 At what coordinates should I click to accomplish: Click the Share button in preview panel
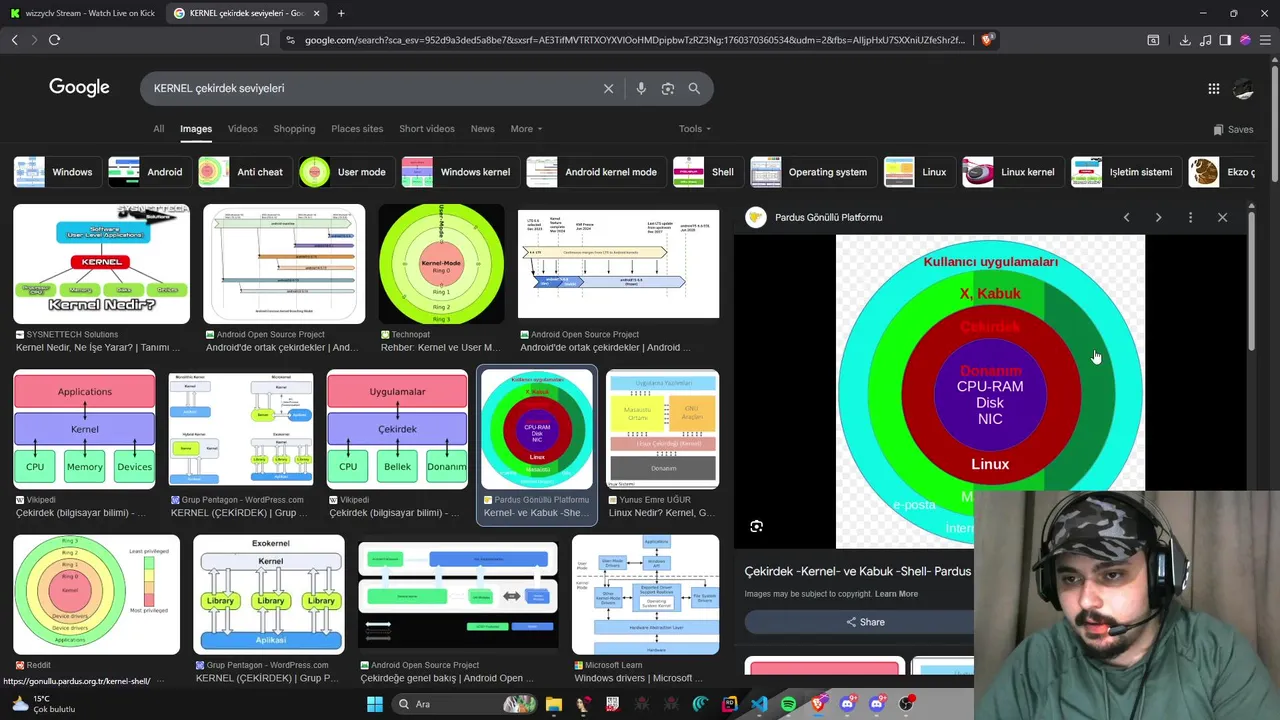(865, 622)
